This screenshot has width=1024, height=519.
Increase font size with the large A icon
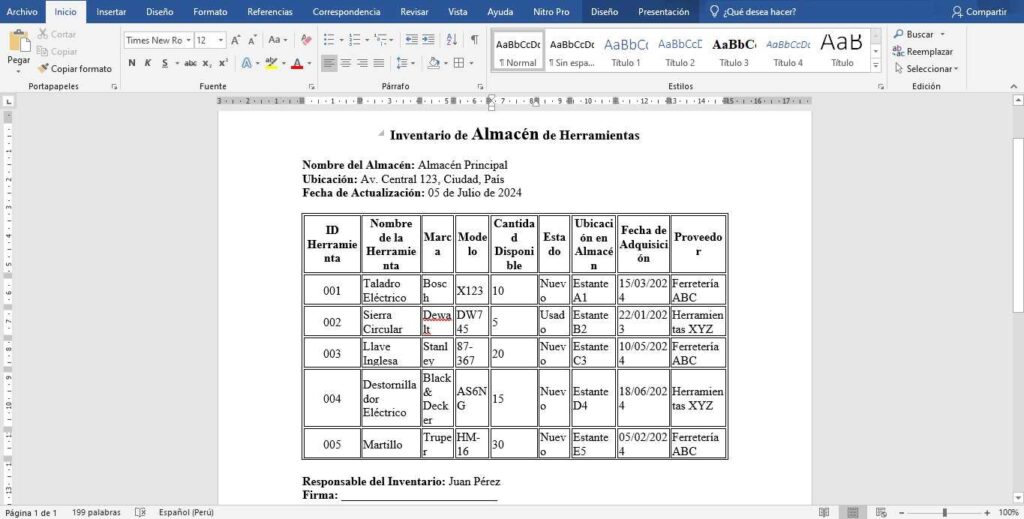point(236,40)
